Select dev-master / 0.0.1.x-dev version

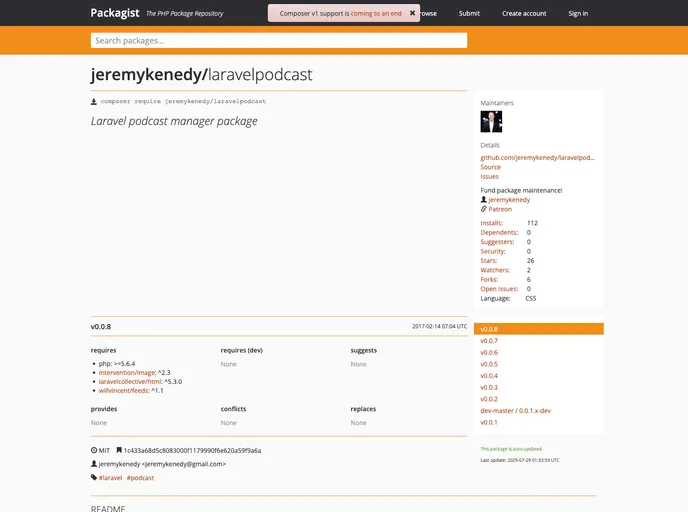pyautogui.click(x=516, y=411)
